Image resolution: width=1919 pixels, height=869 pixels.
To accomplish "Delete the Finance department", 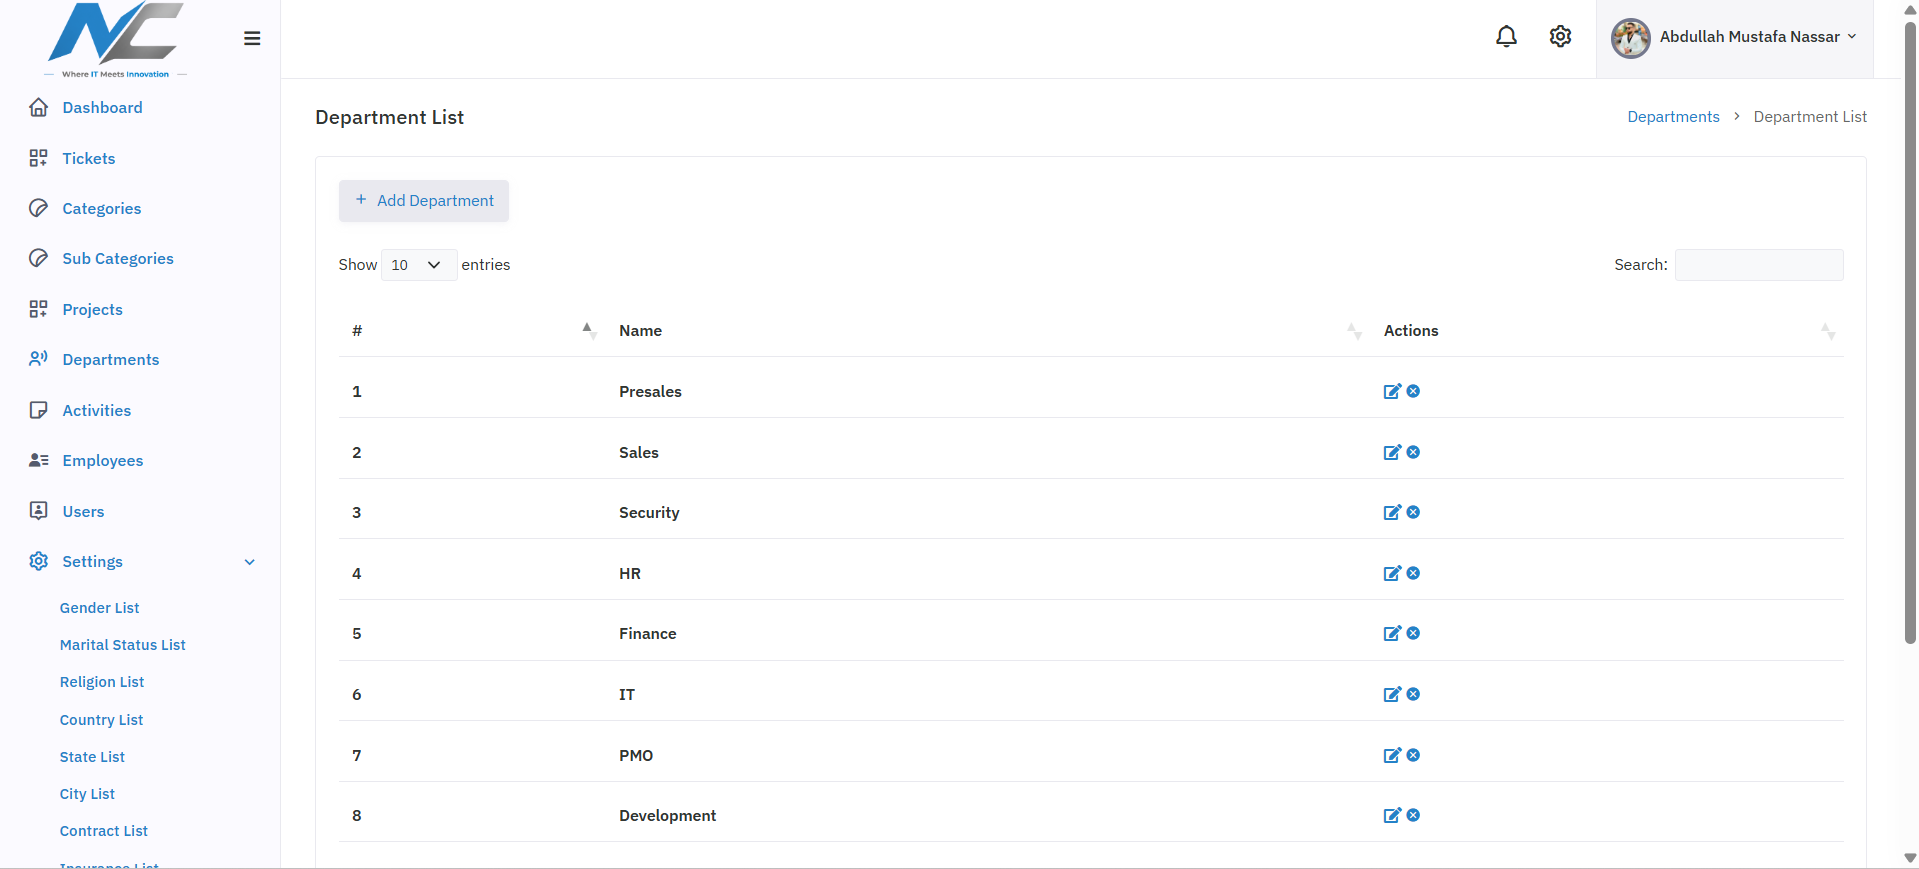I will 1413,633.
